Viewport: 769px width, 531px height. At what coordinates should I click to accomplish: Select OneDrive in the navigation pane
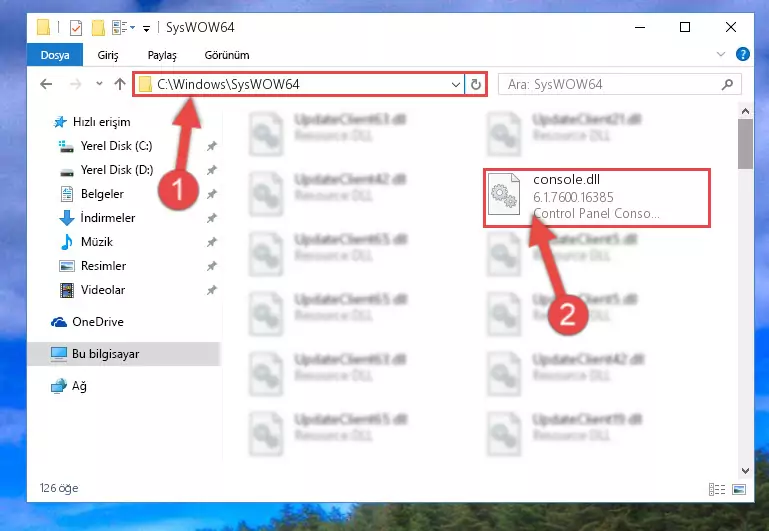(x=87, y=322)
